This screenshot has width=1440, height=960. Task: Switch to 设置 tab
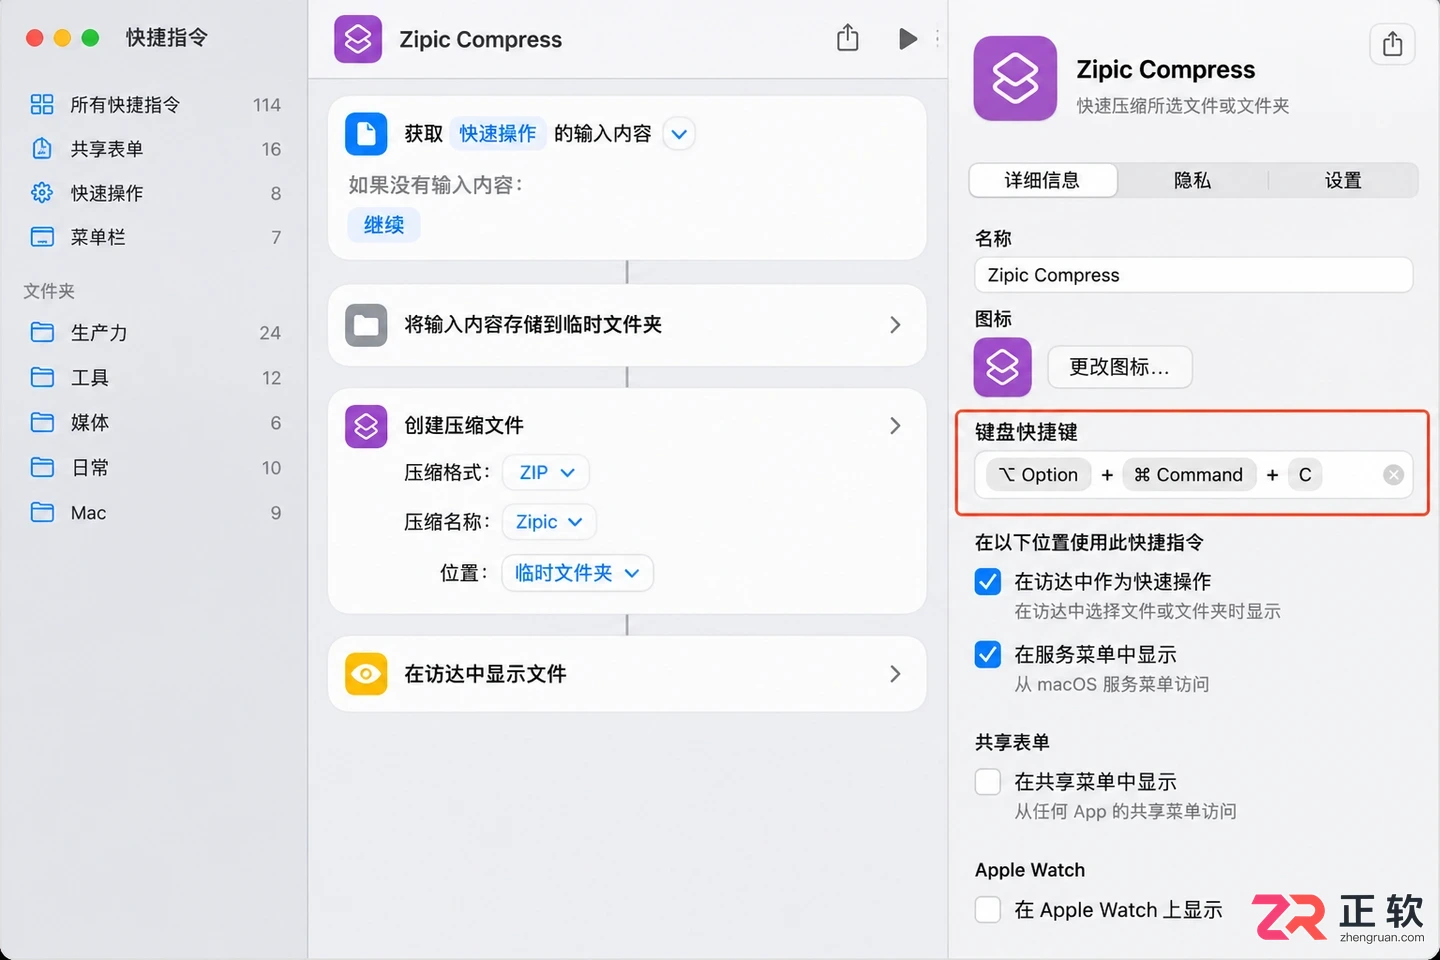click(x=1343, y=180)
